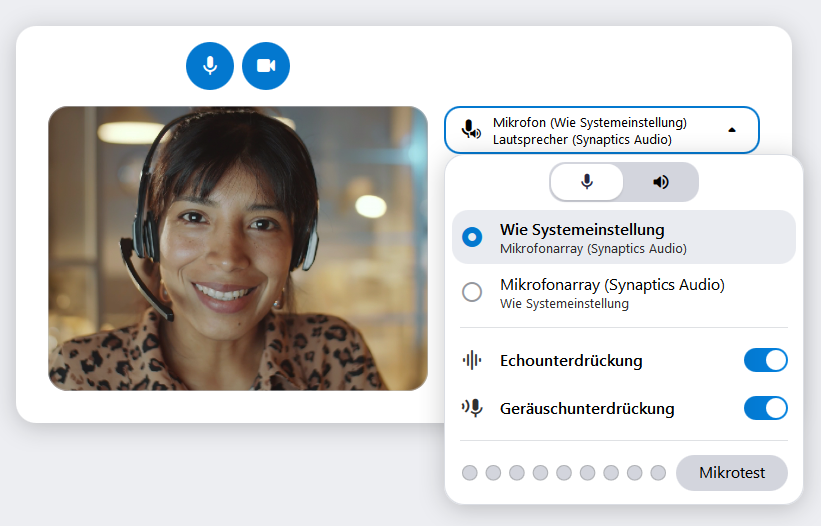This screenshot has width=821, height=526.
Task: Toggle the Echounterdrückung switch
Action: tap(765, 360)
